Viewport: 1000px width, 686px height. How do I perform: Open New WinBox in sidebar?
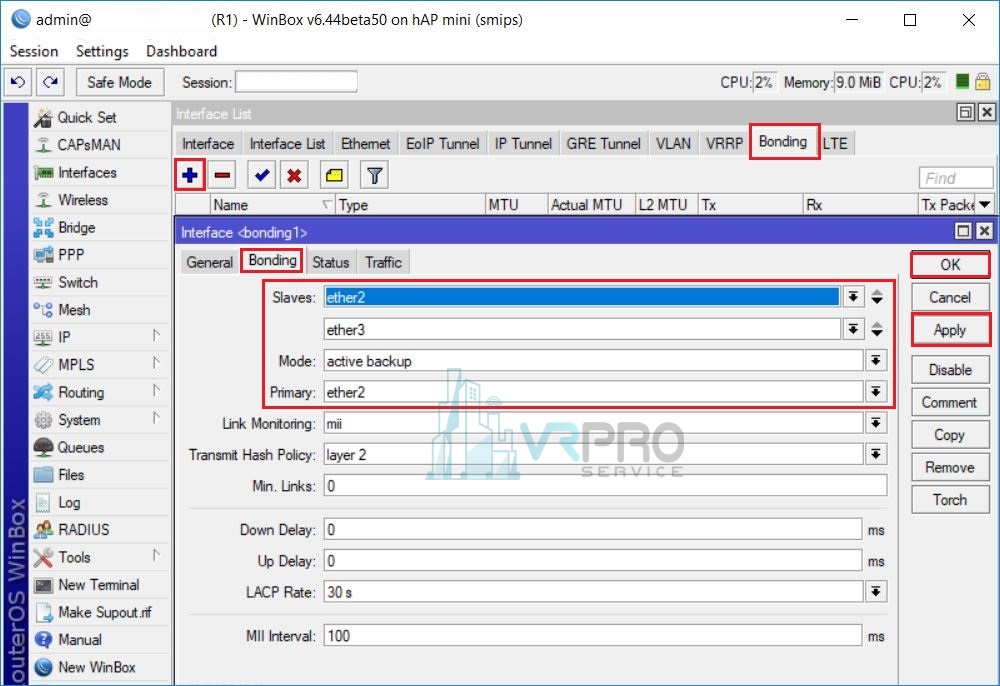point(96,667)
